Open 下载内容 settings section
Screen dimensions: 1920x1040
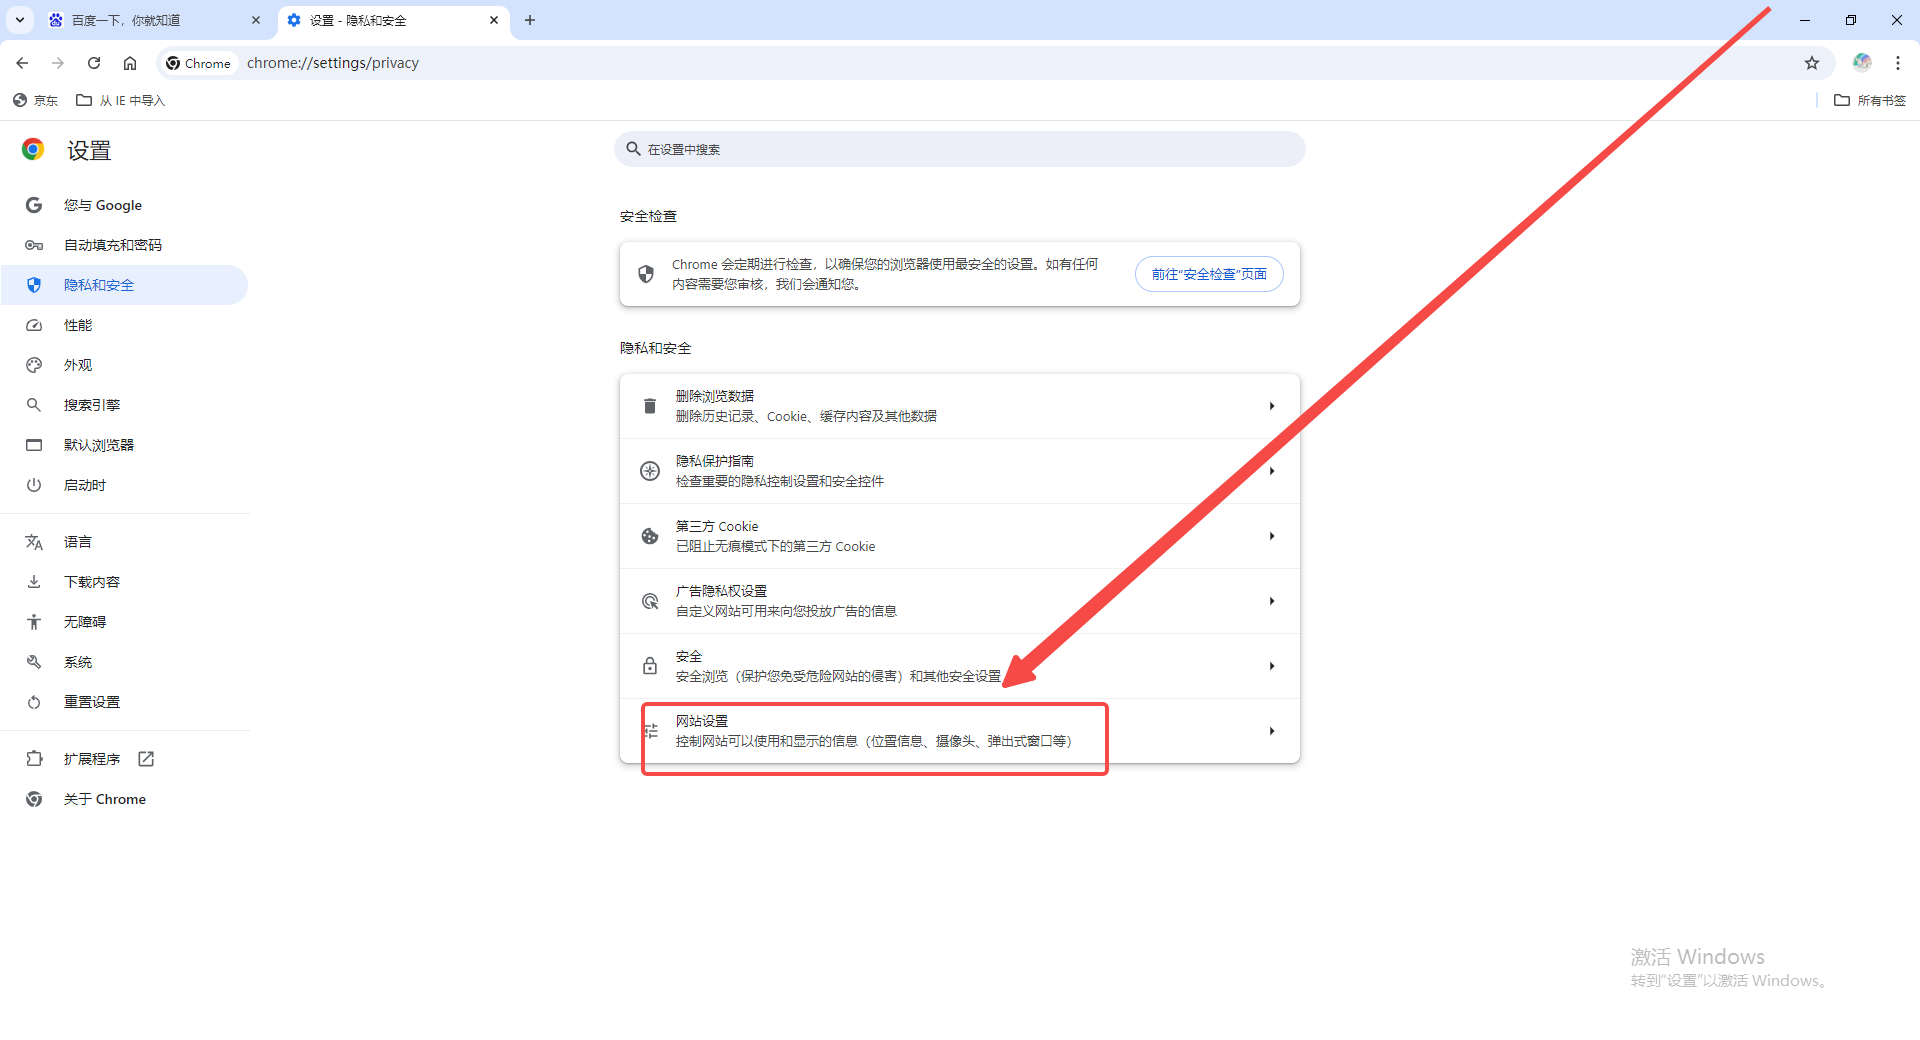124,582
